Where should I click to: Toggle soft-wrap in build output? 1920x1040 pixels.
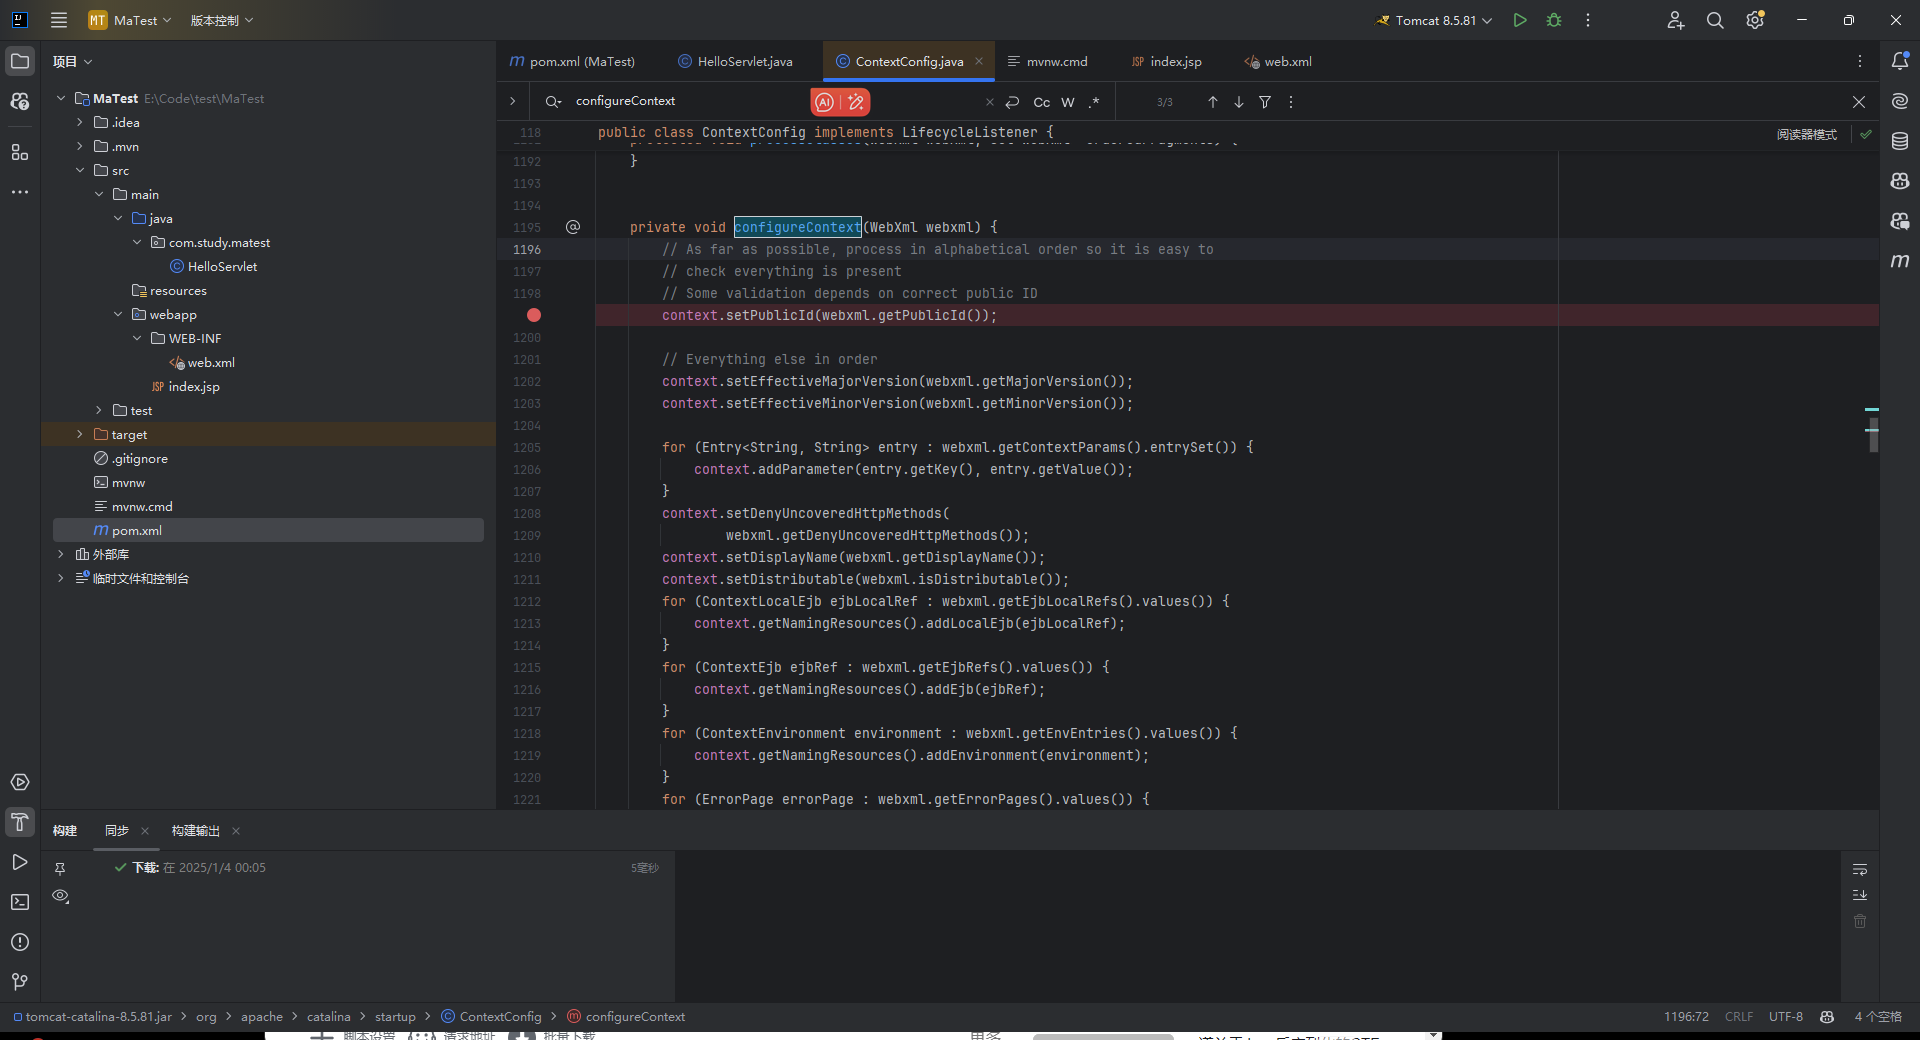point(1860,870)
